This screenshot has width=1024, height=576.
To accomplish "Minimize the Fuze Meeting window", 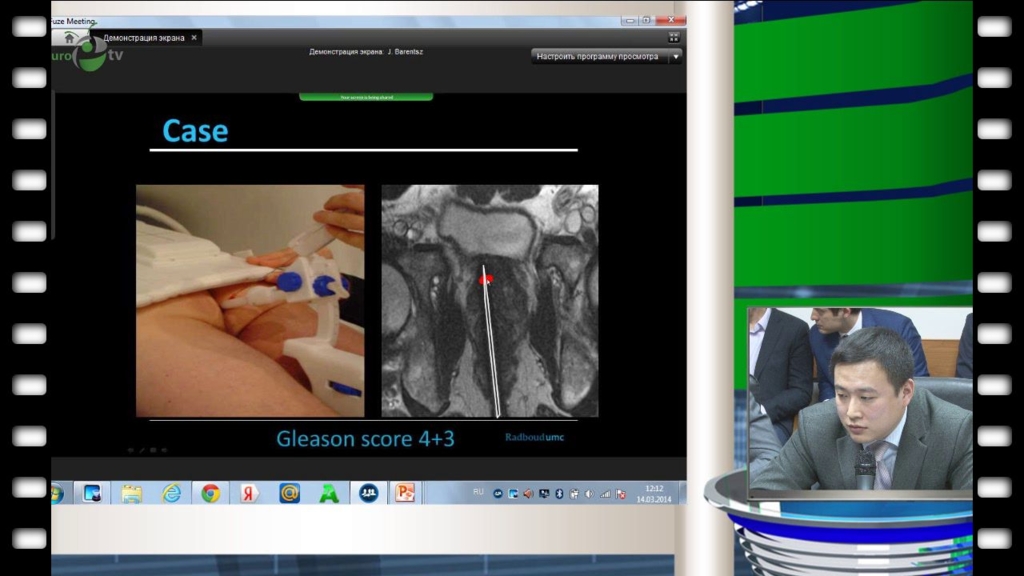I will (627, 20).
